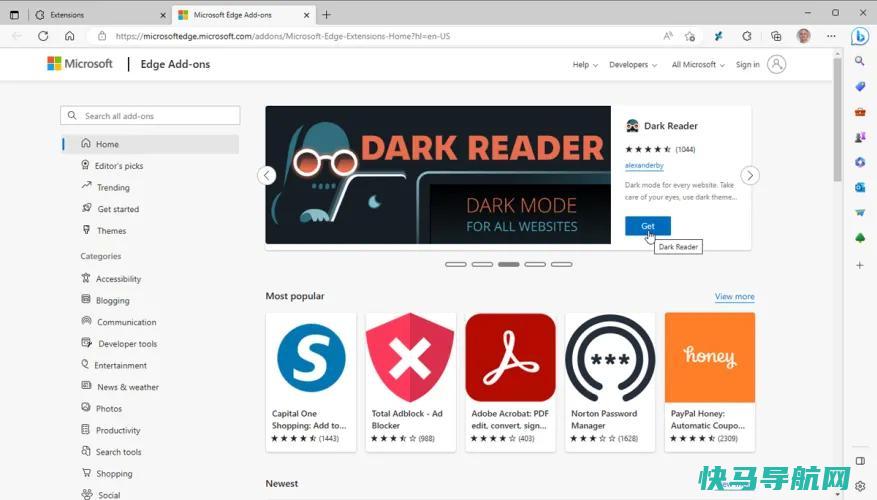Click the read aloud icon in address bar
The width and height of the screenshot is (877, 500).
click(668, 36)
